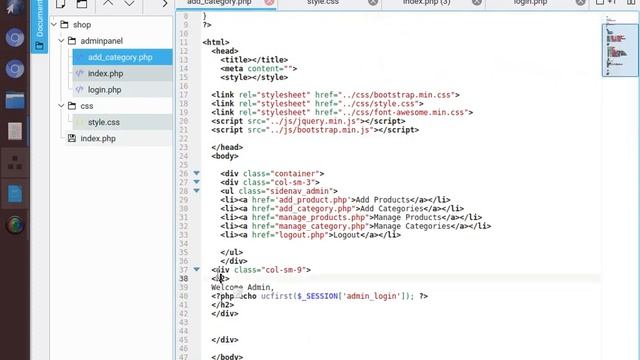Fold the col-sm-9 div at line 37
The width and height of the screenshot is (640, 360).
click(x=196, y=269)
